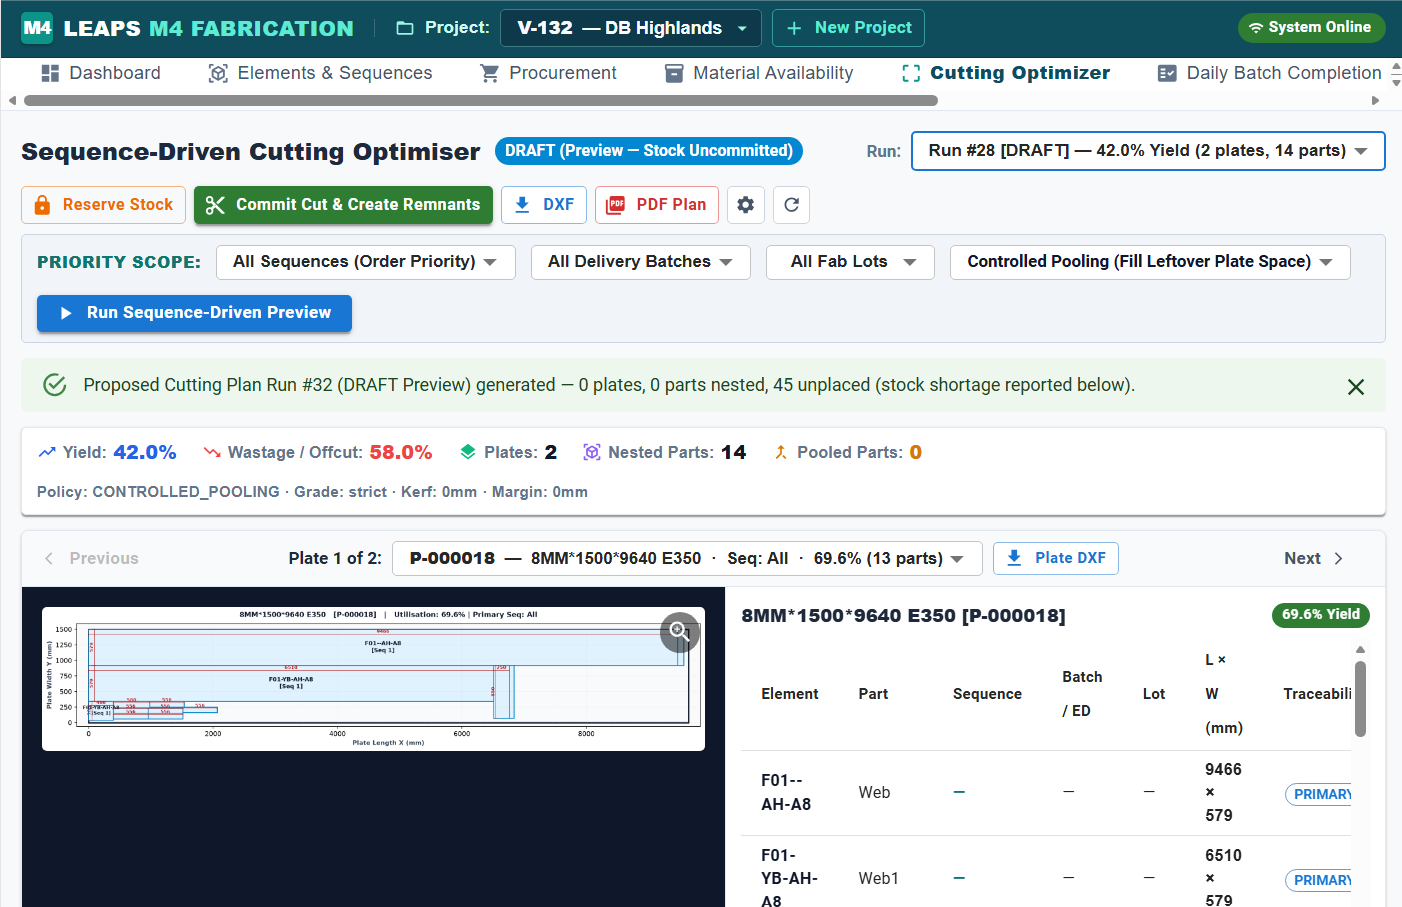
Task: Open the settings gear next to PDF Plan
Action: coord(745,205)
